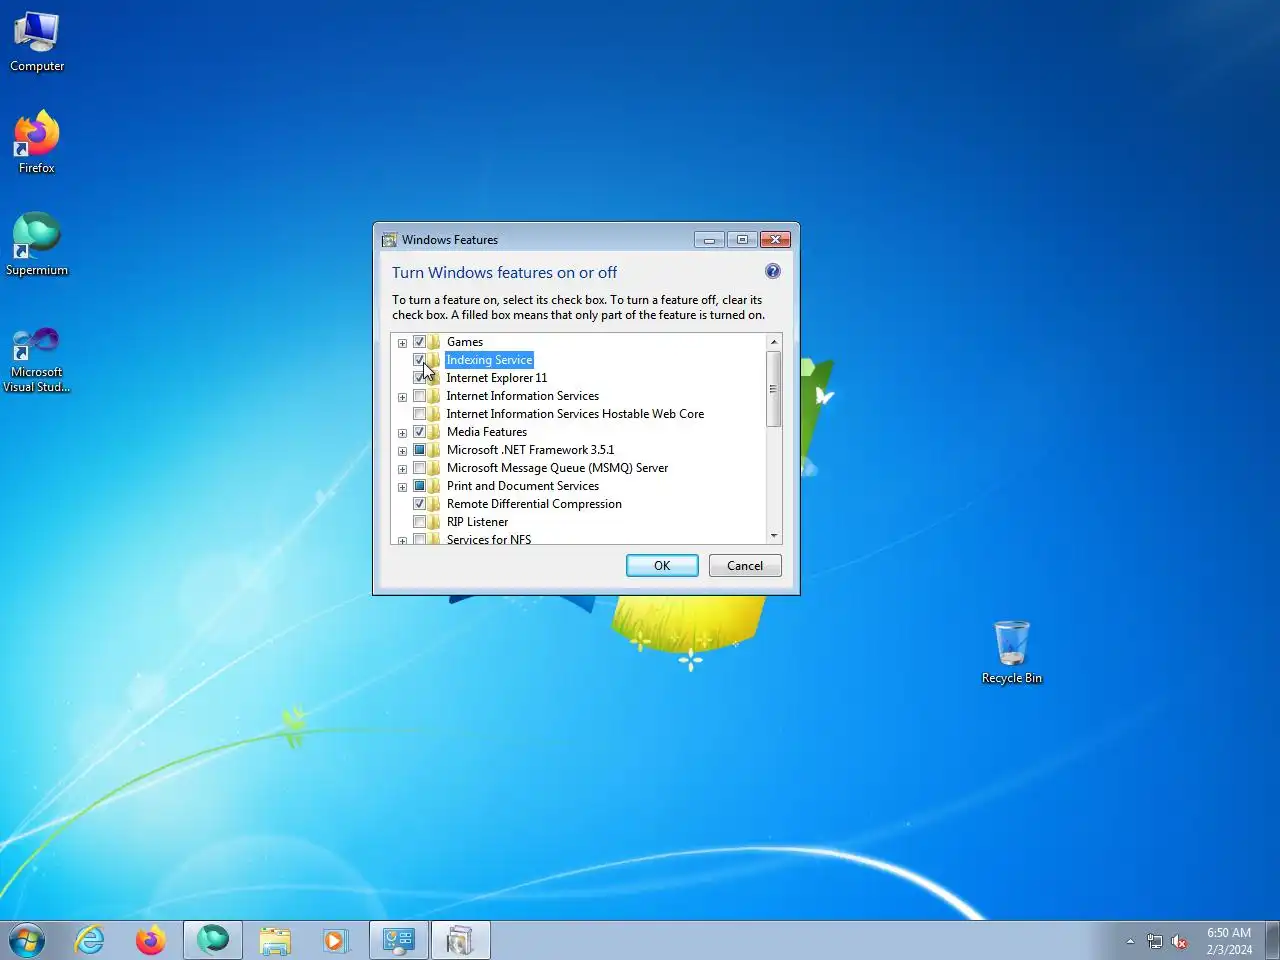The height and width of the screenshot is (960, 1280).
Task: Select the "Internet Explorer 11" row label
Action: 497,378
